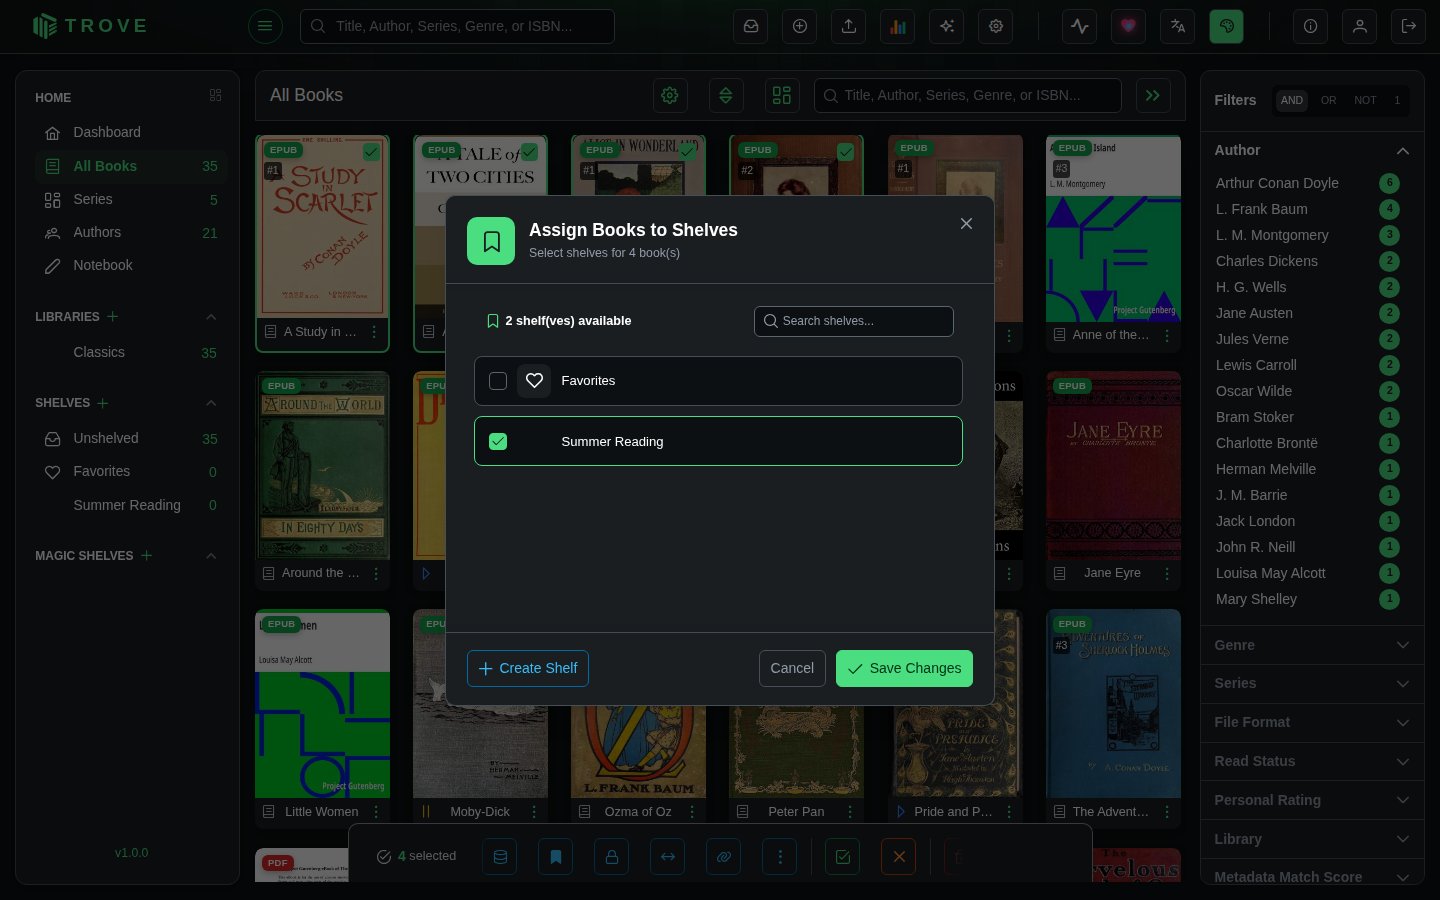Open the user profile icon
This screenshot has height=900, width=1440.
click(1360, 26)
